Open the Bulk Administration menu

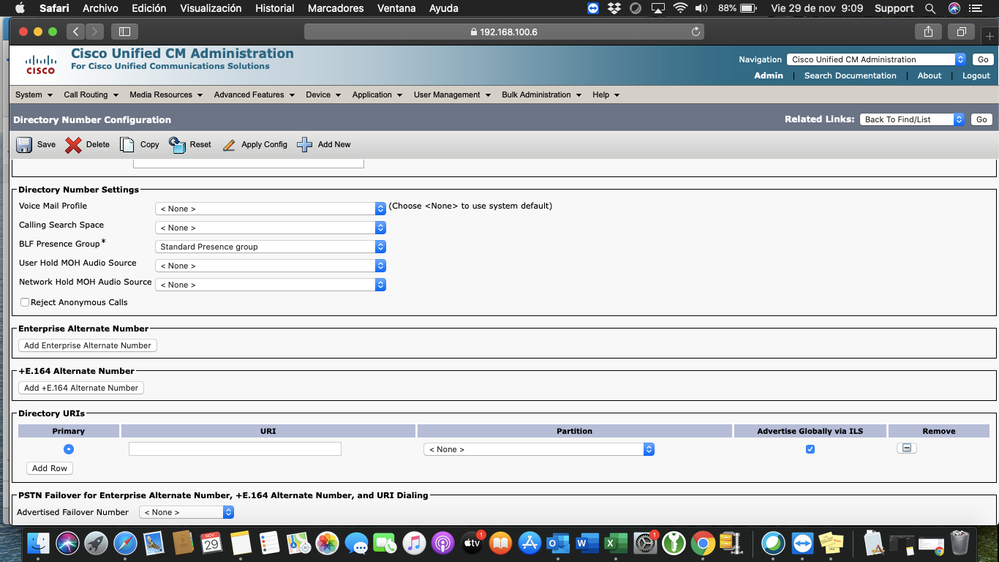pyautogui.click(x=541, y=94)
